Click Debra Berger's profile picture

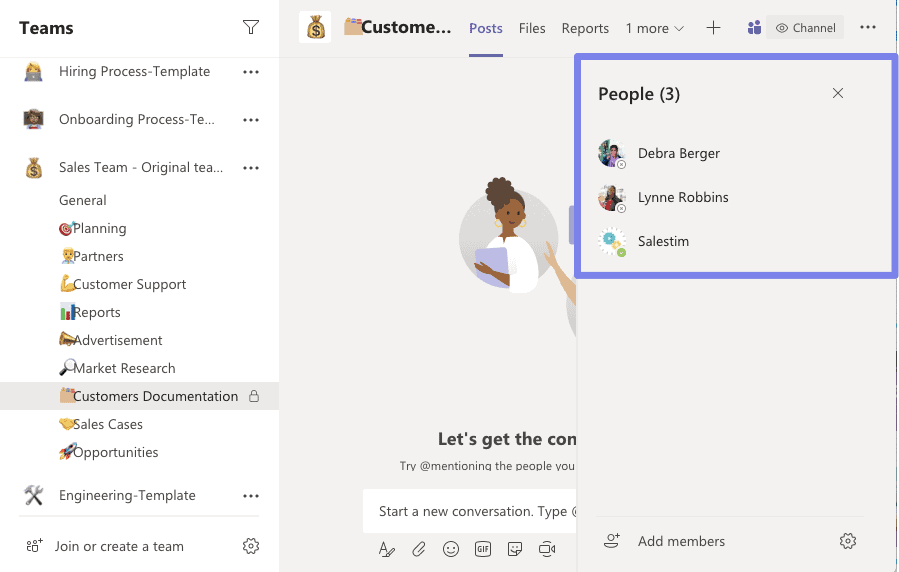coord(611,153)
